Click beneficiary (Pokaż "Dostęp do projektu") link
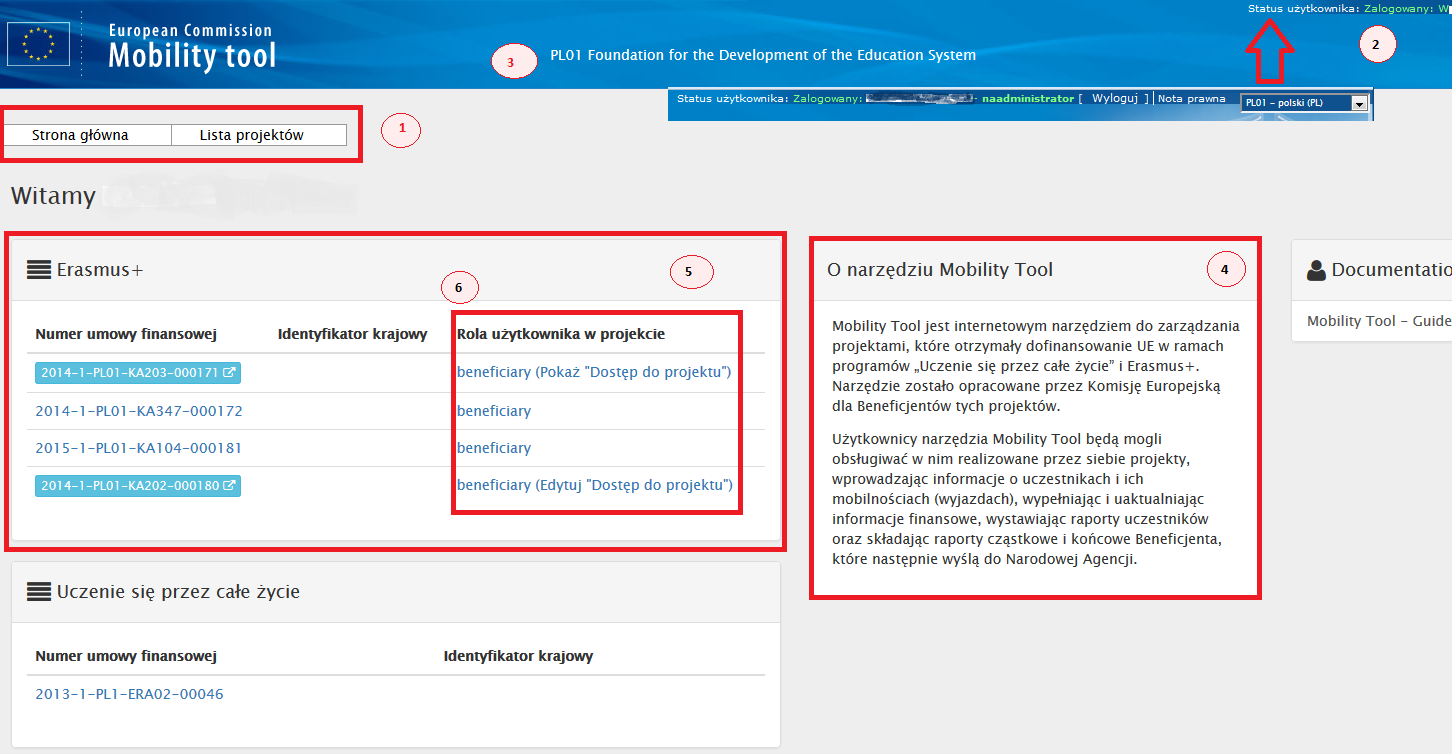1452x754 pixels. click(x=594, y=372)
